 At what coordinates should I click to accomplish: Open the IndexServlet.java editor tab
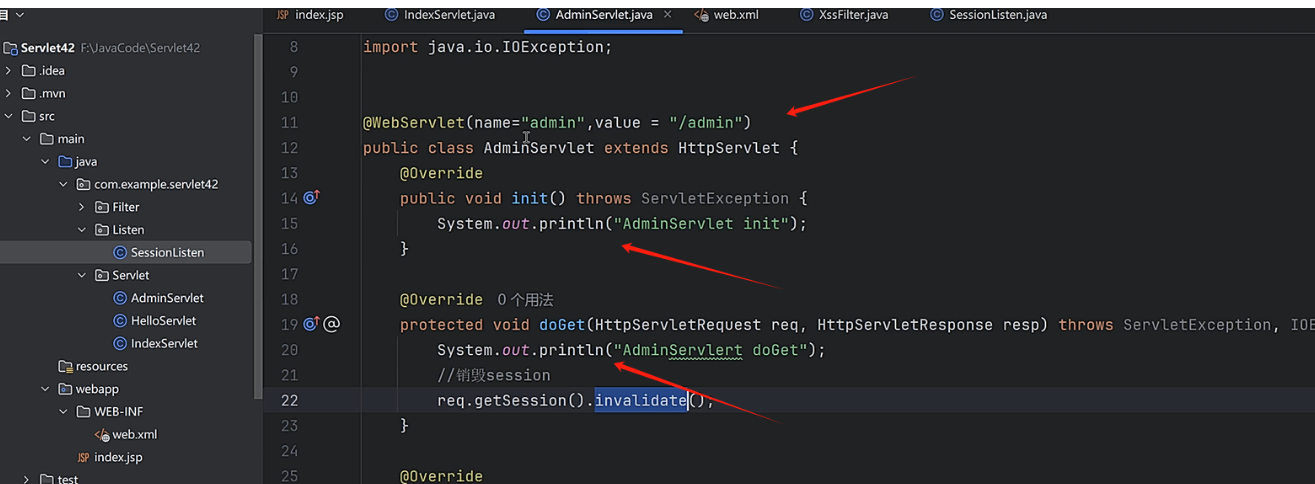tap(440, 15)
